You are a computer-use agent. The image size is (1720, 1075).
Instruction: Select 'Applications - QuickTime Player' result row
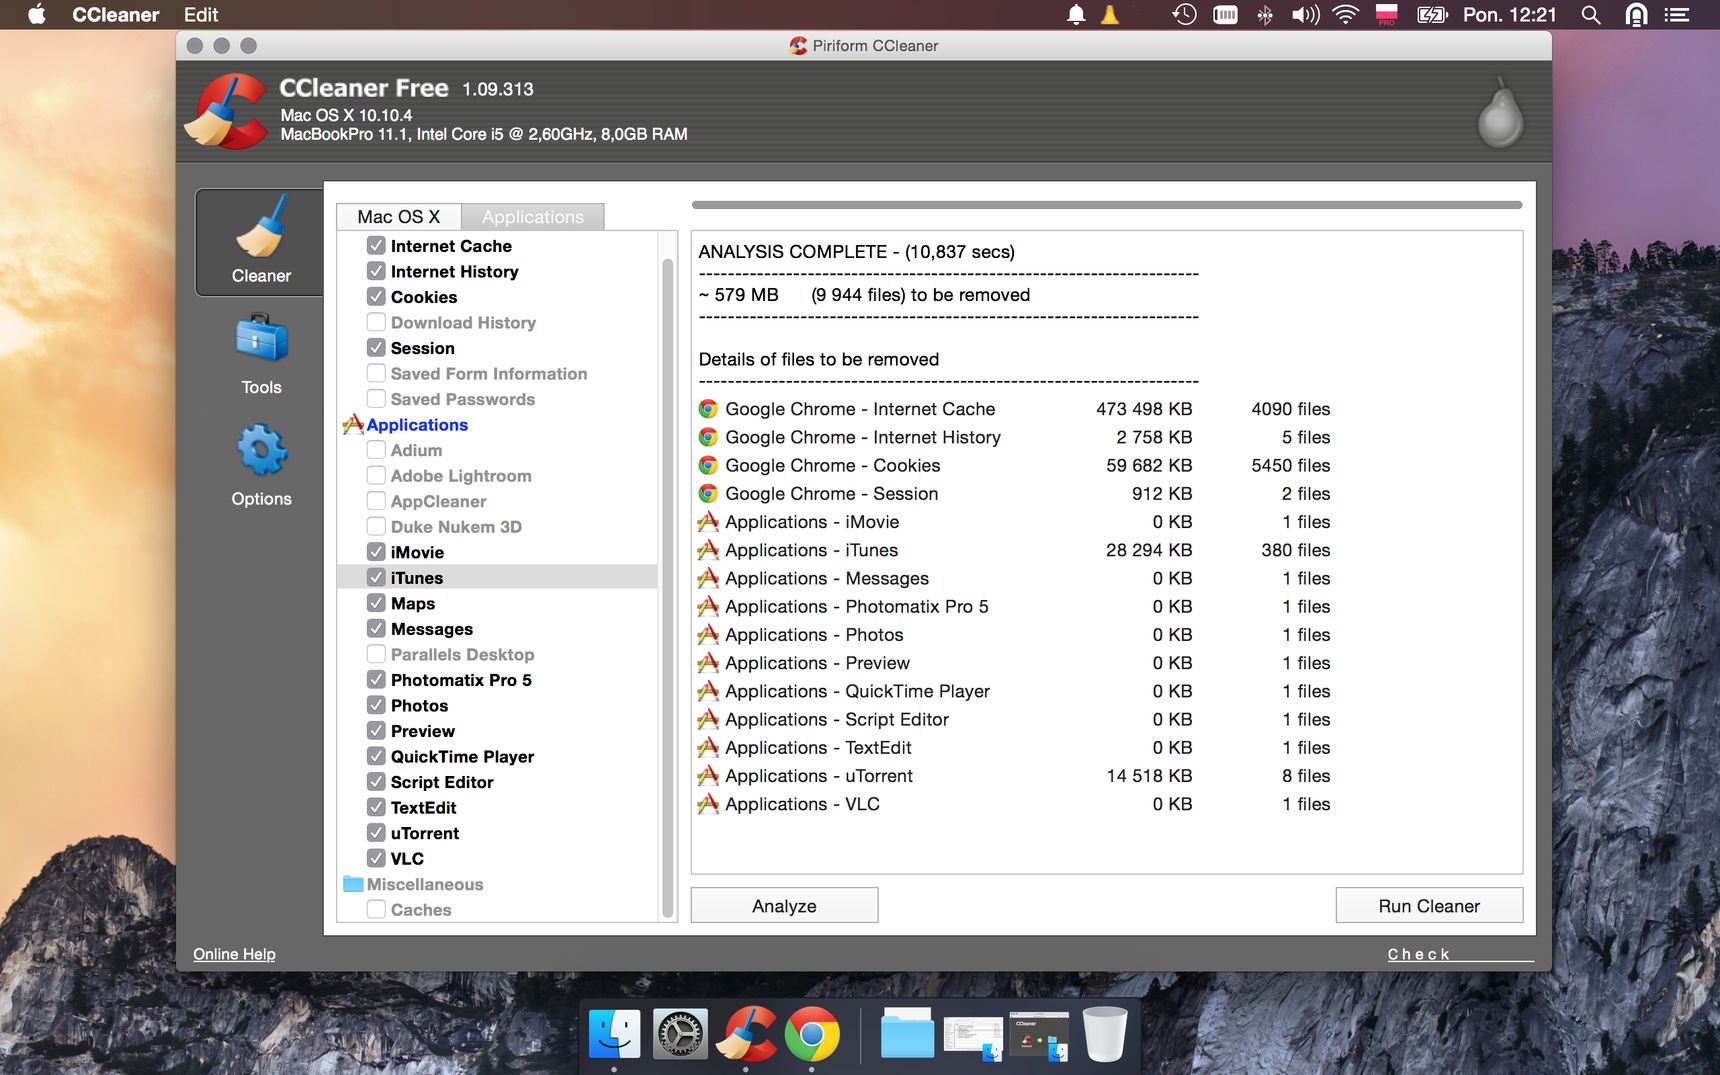point(1014,691)
